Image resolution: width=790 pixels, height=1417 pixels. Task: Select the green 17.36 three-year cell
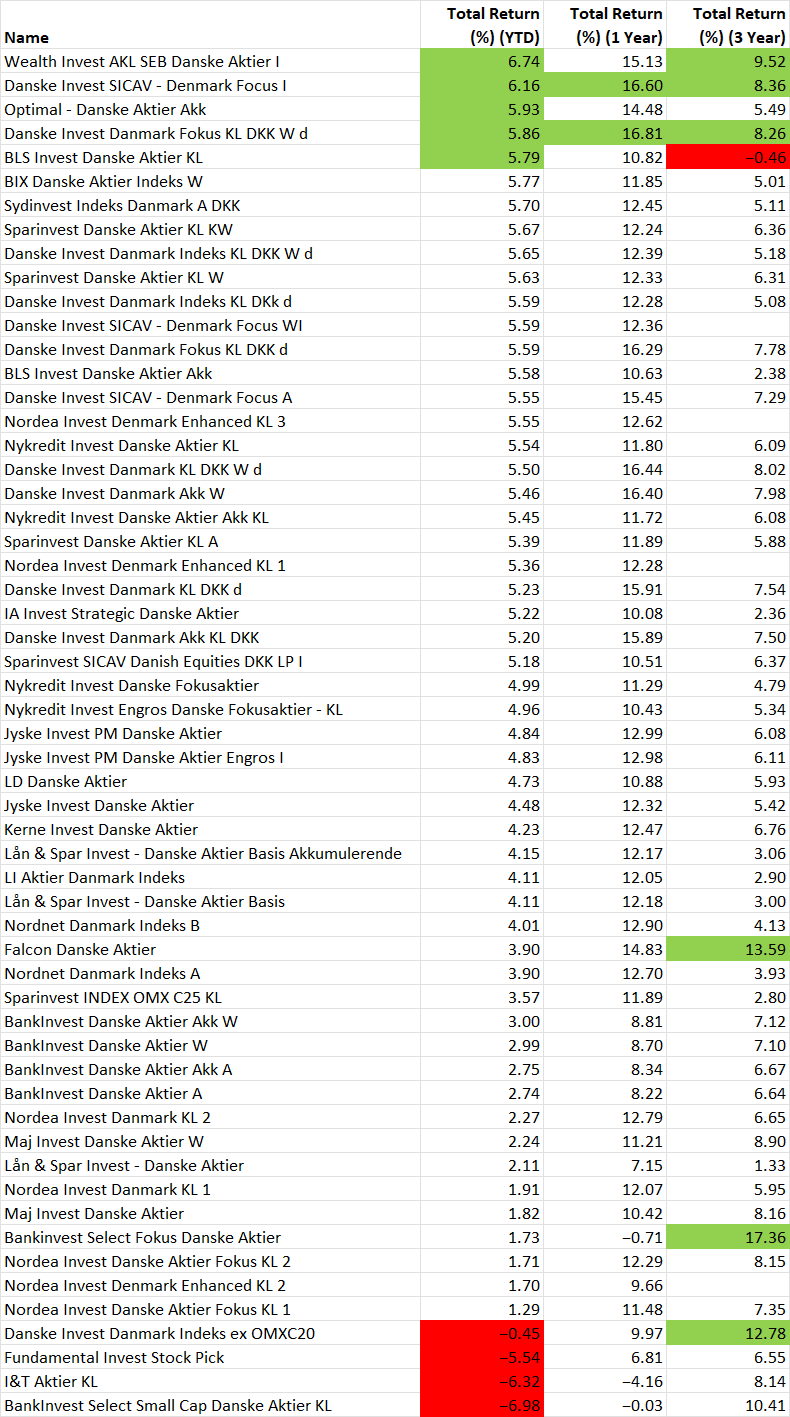tap(728, 1237)
